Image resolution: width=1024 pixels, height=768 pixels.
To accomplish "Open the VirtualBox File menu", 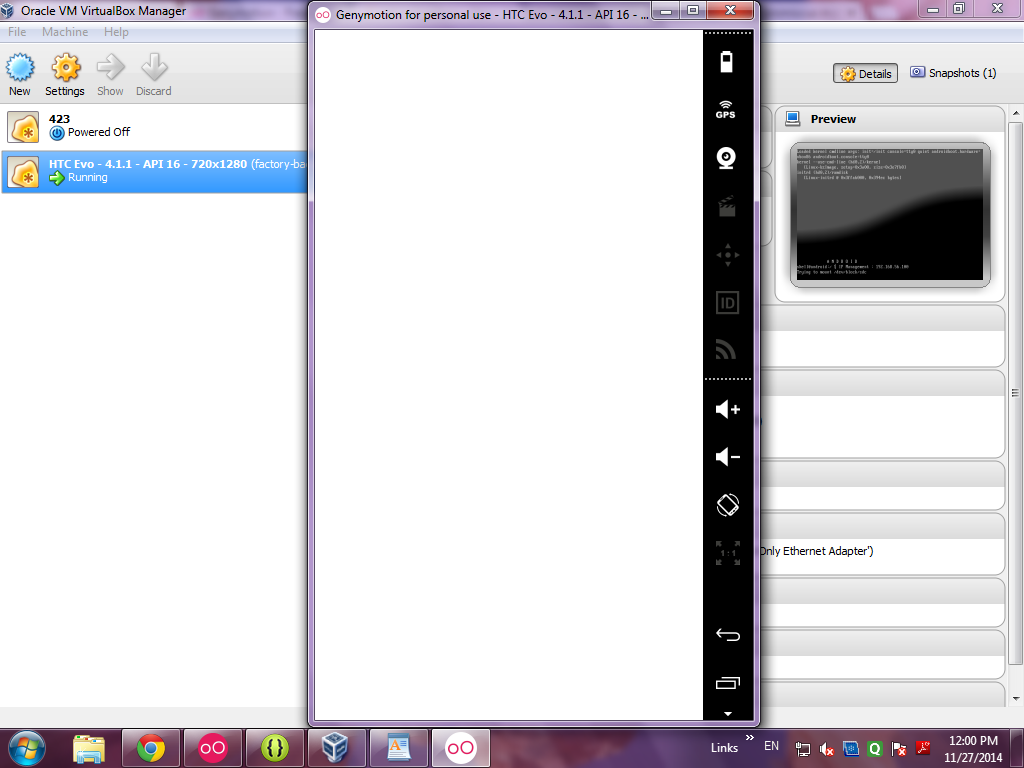I will click(17, 32).
